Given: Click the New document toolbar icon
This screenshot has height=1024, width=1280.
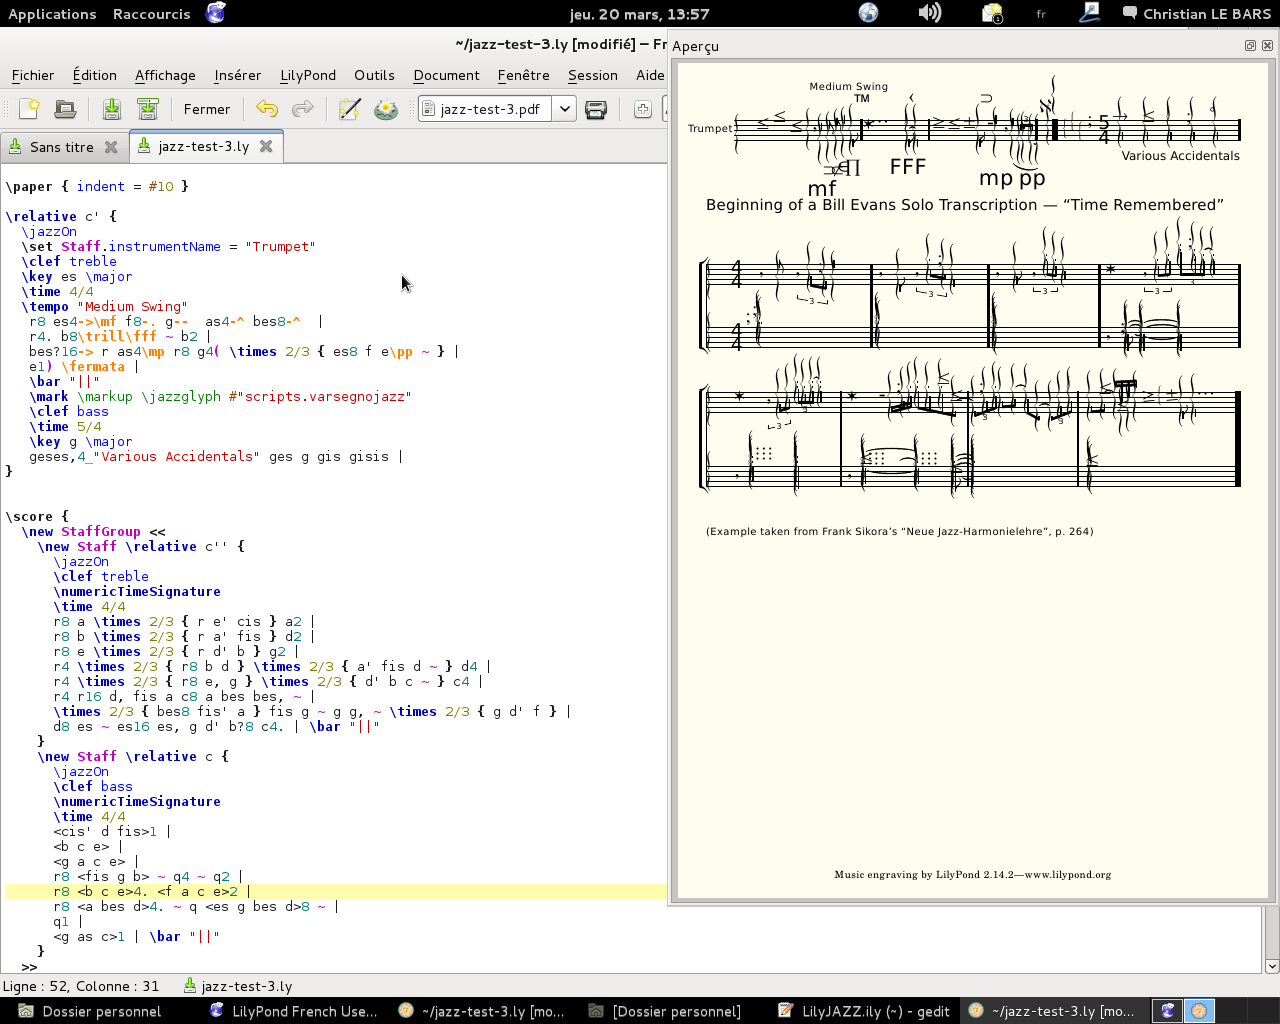Looking at the screenshot, I should click(30, 109).
